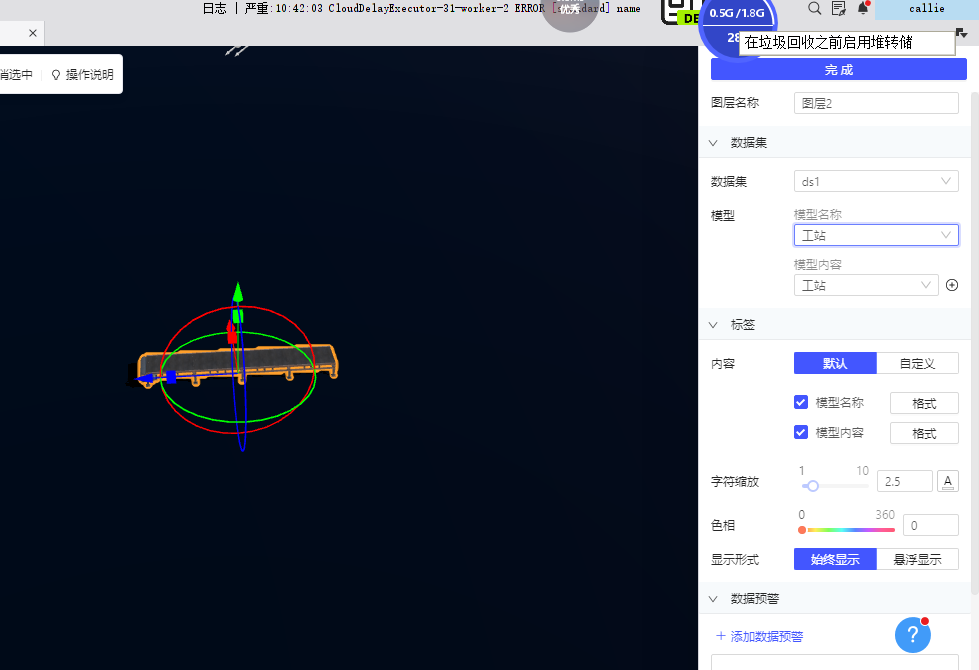Screen dimensions: 979x670
Task: Open the notifications bell
Action: [x=863, y=7]
